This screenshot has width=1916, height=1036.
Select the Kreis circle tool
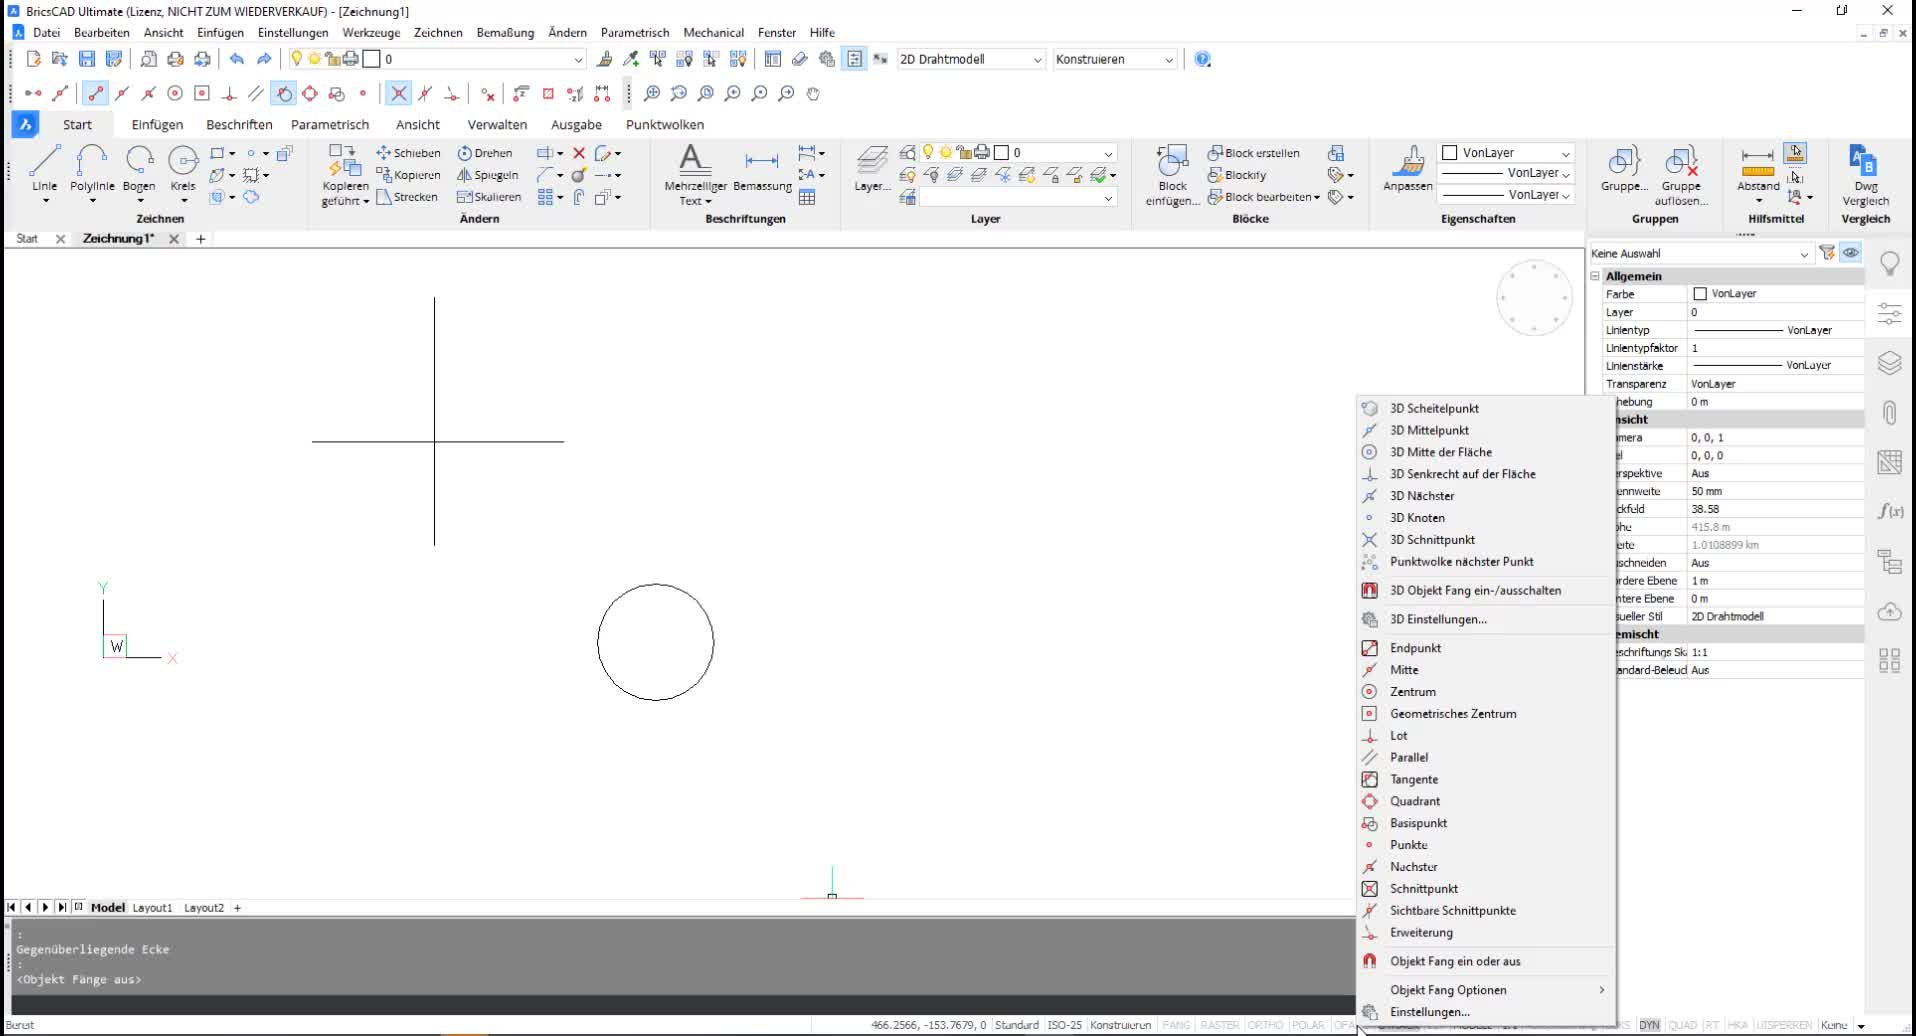point(183,168)
